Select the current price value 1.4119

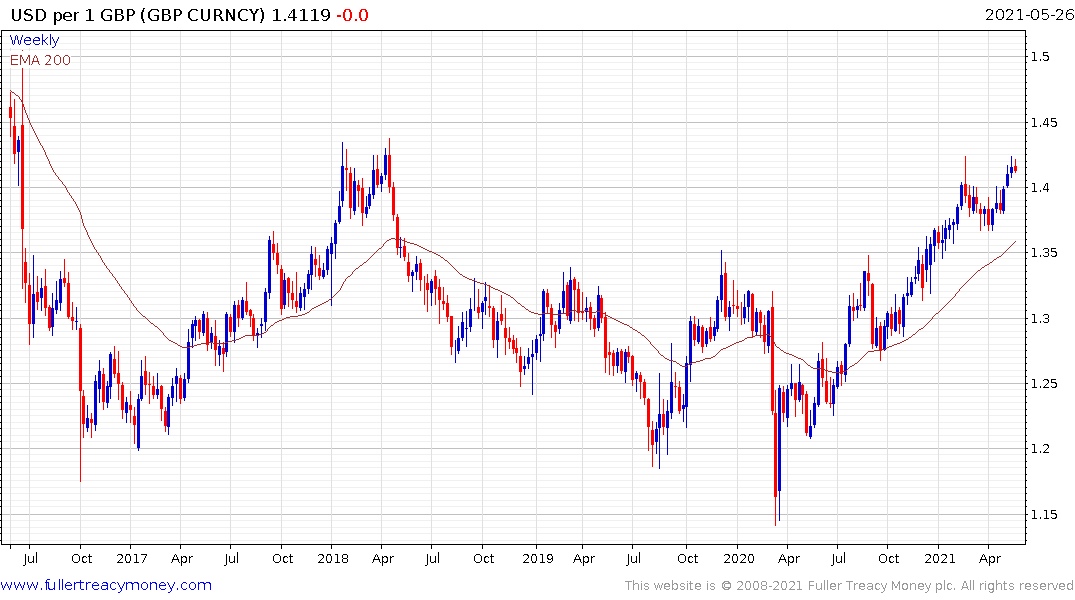[x=301, y=15]
